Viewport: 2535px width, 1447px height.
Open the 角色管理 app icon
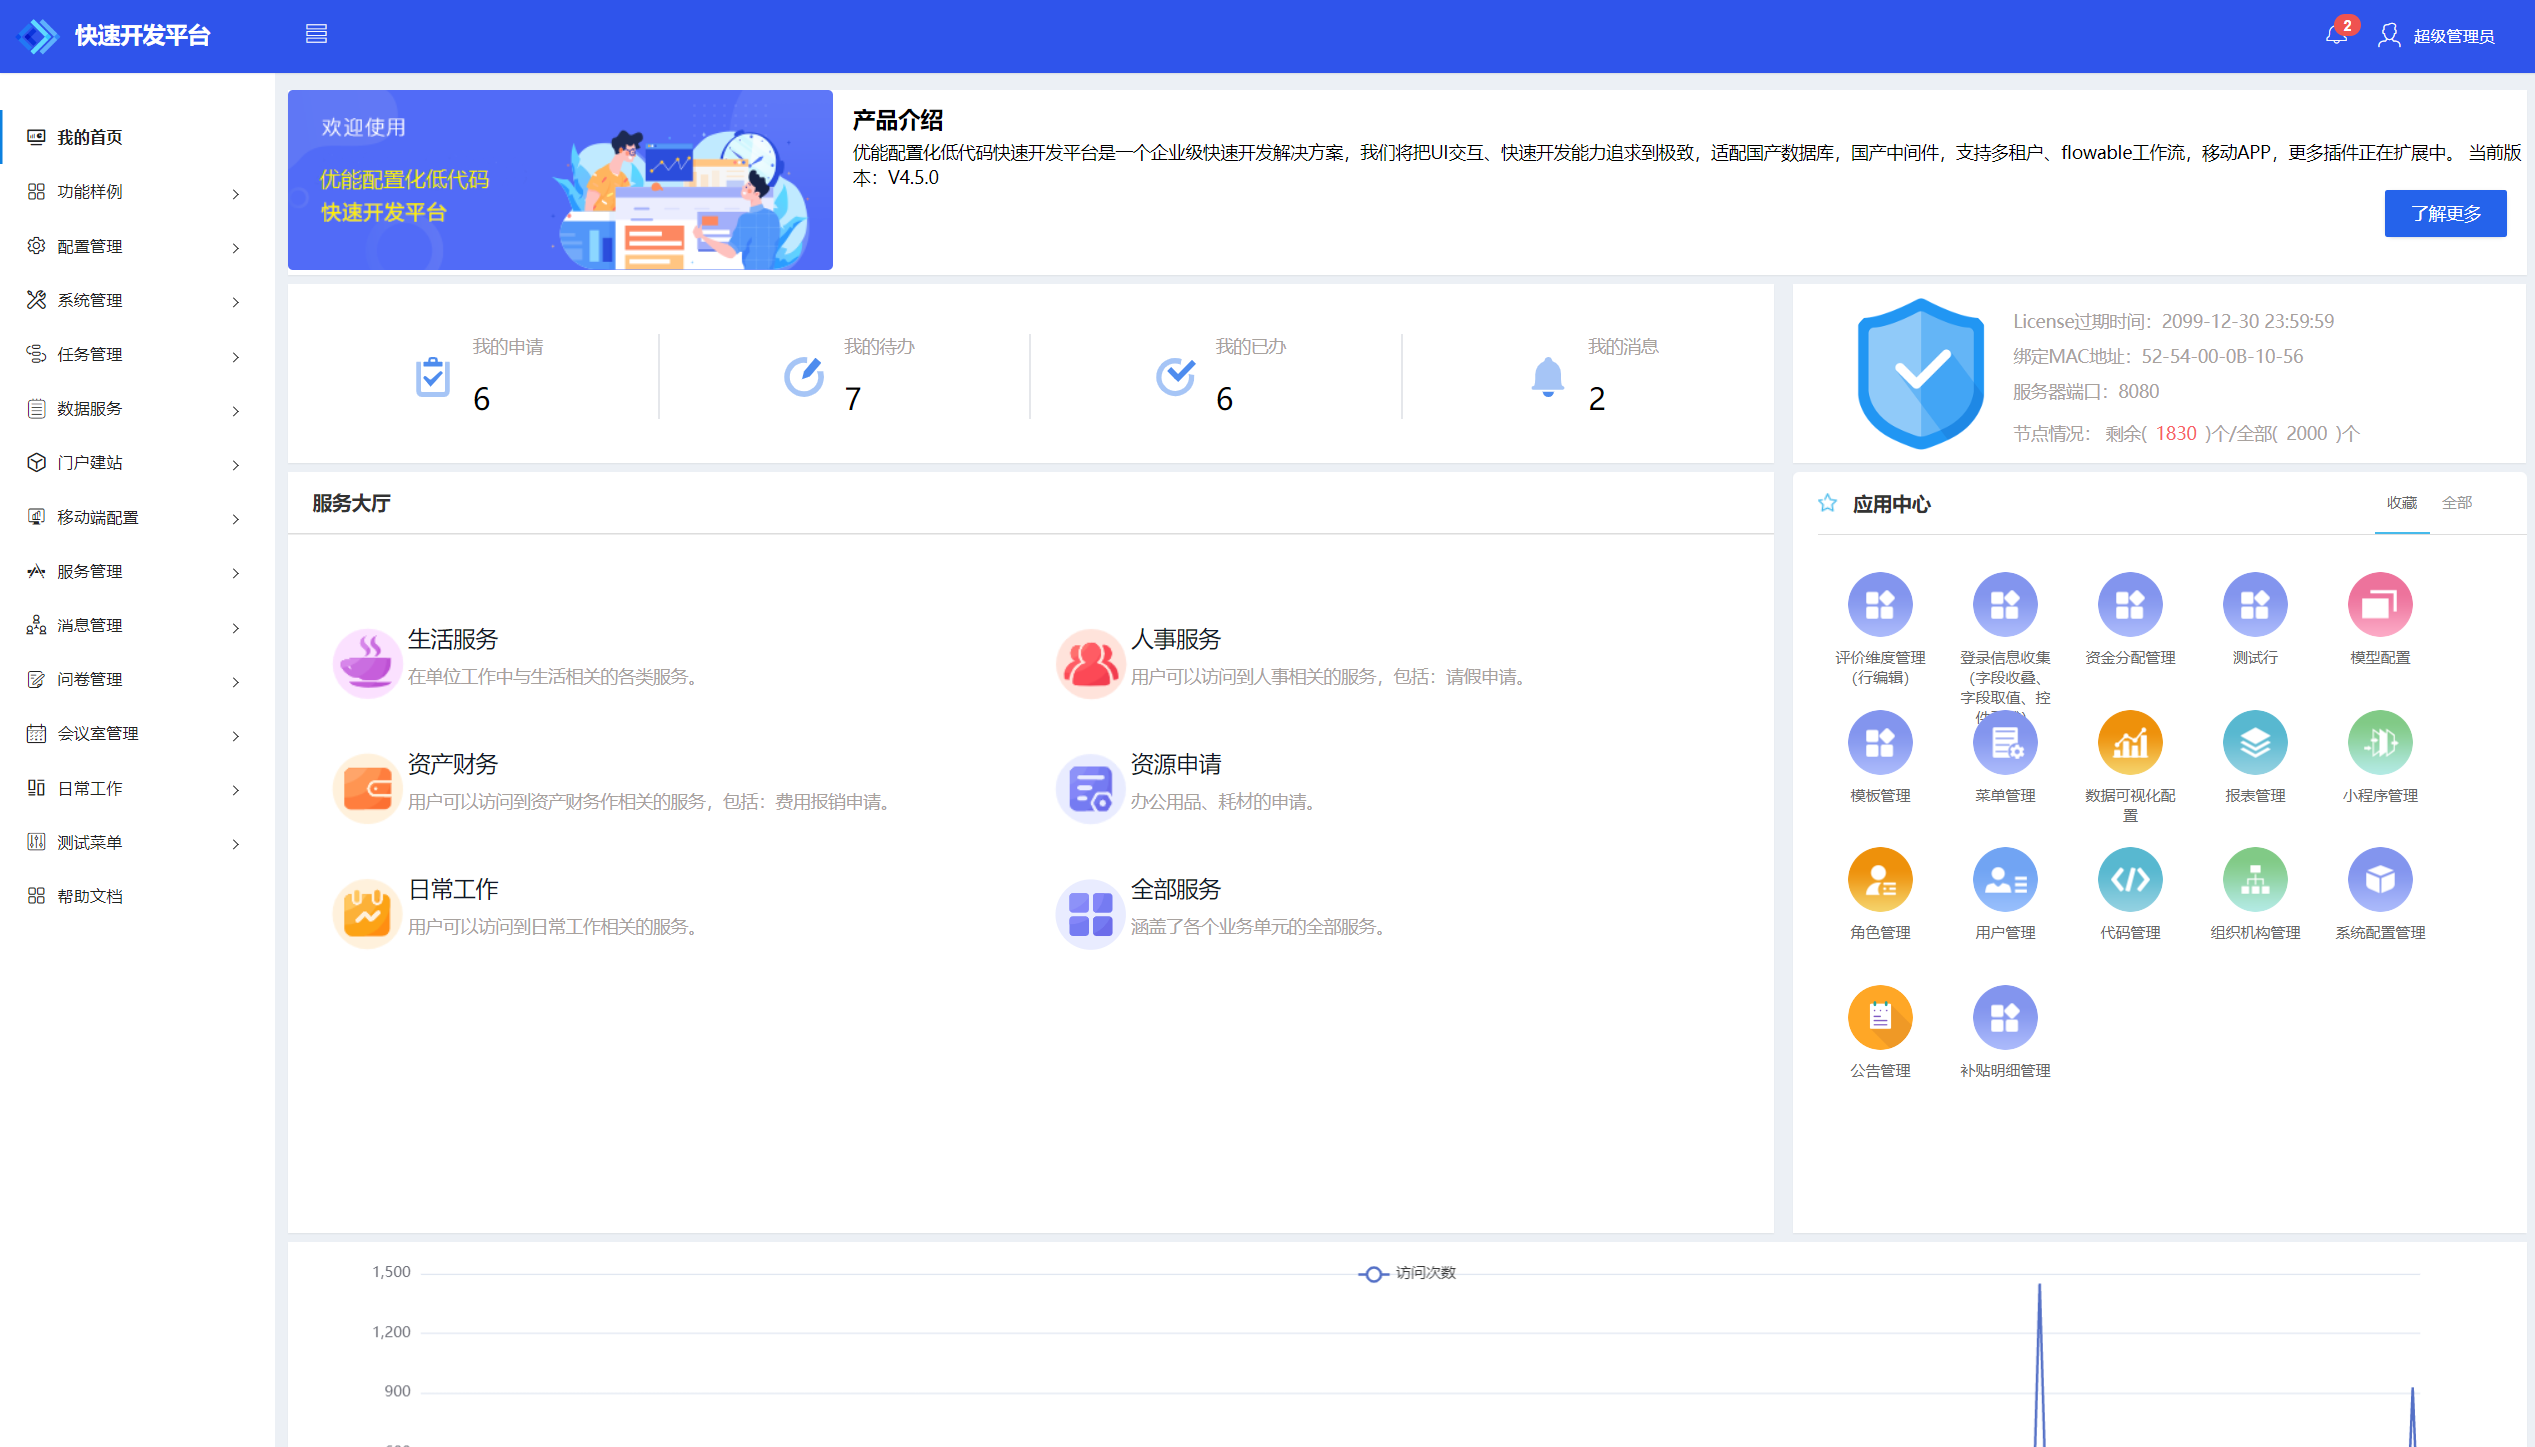click(1879, 880)
